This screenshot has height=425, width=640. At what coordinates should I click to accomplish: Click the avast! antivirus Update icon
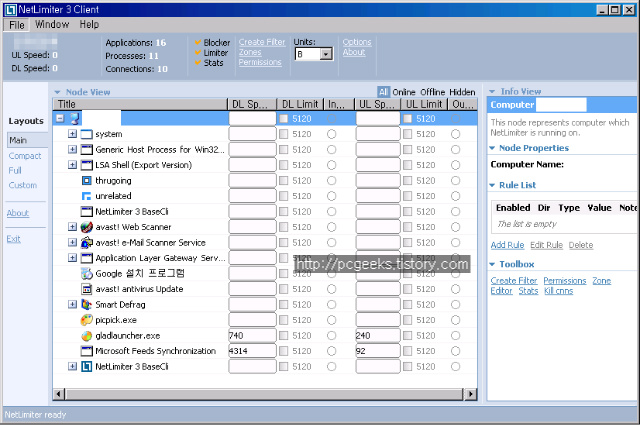click(x=87, y=289)
